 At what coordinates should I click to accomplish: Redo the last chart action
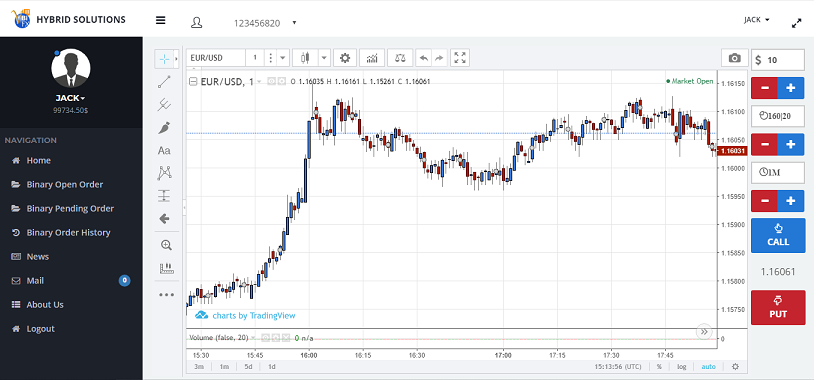(x=439, y=58)
